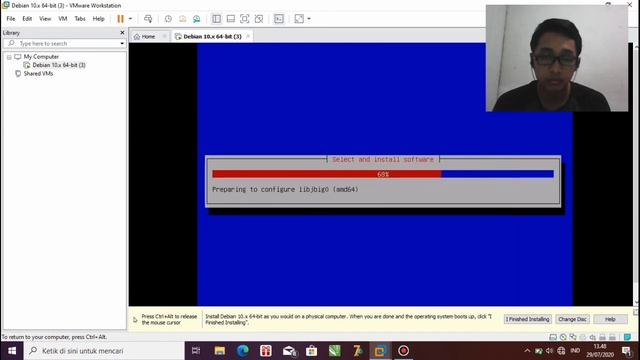Select My Computer in the library

click(x=41, y=57)
